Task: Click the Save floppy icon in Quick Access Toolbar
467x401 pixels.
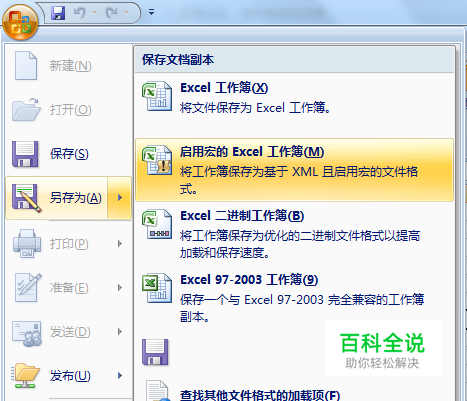Action: pyautogui.click(x=58, y=13)
